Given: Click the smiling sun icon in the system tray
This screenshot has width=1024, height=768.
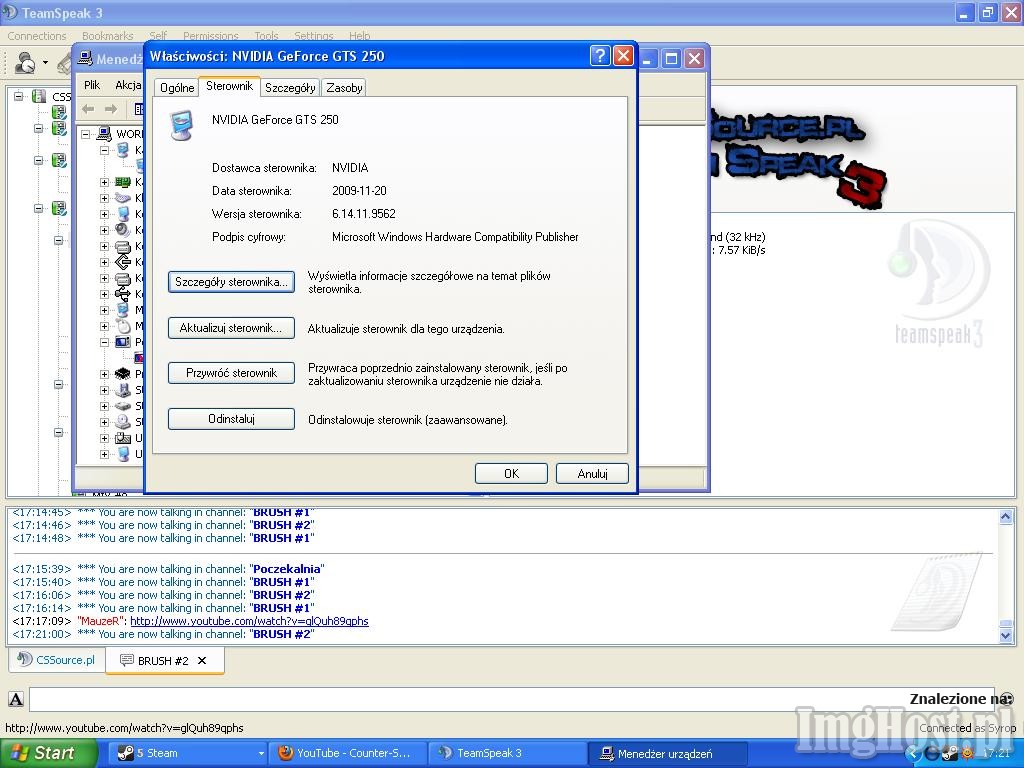Looking at the screenshot, I should coord(968,754).
